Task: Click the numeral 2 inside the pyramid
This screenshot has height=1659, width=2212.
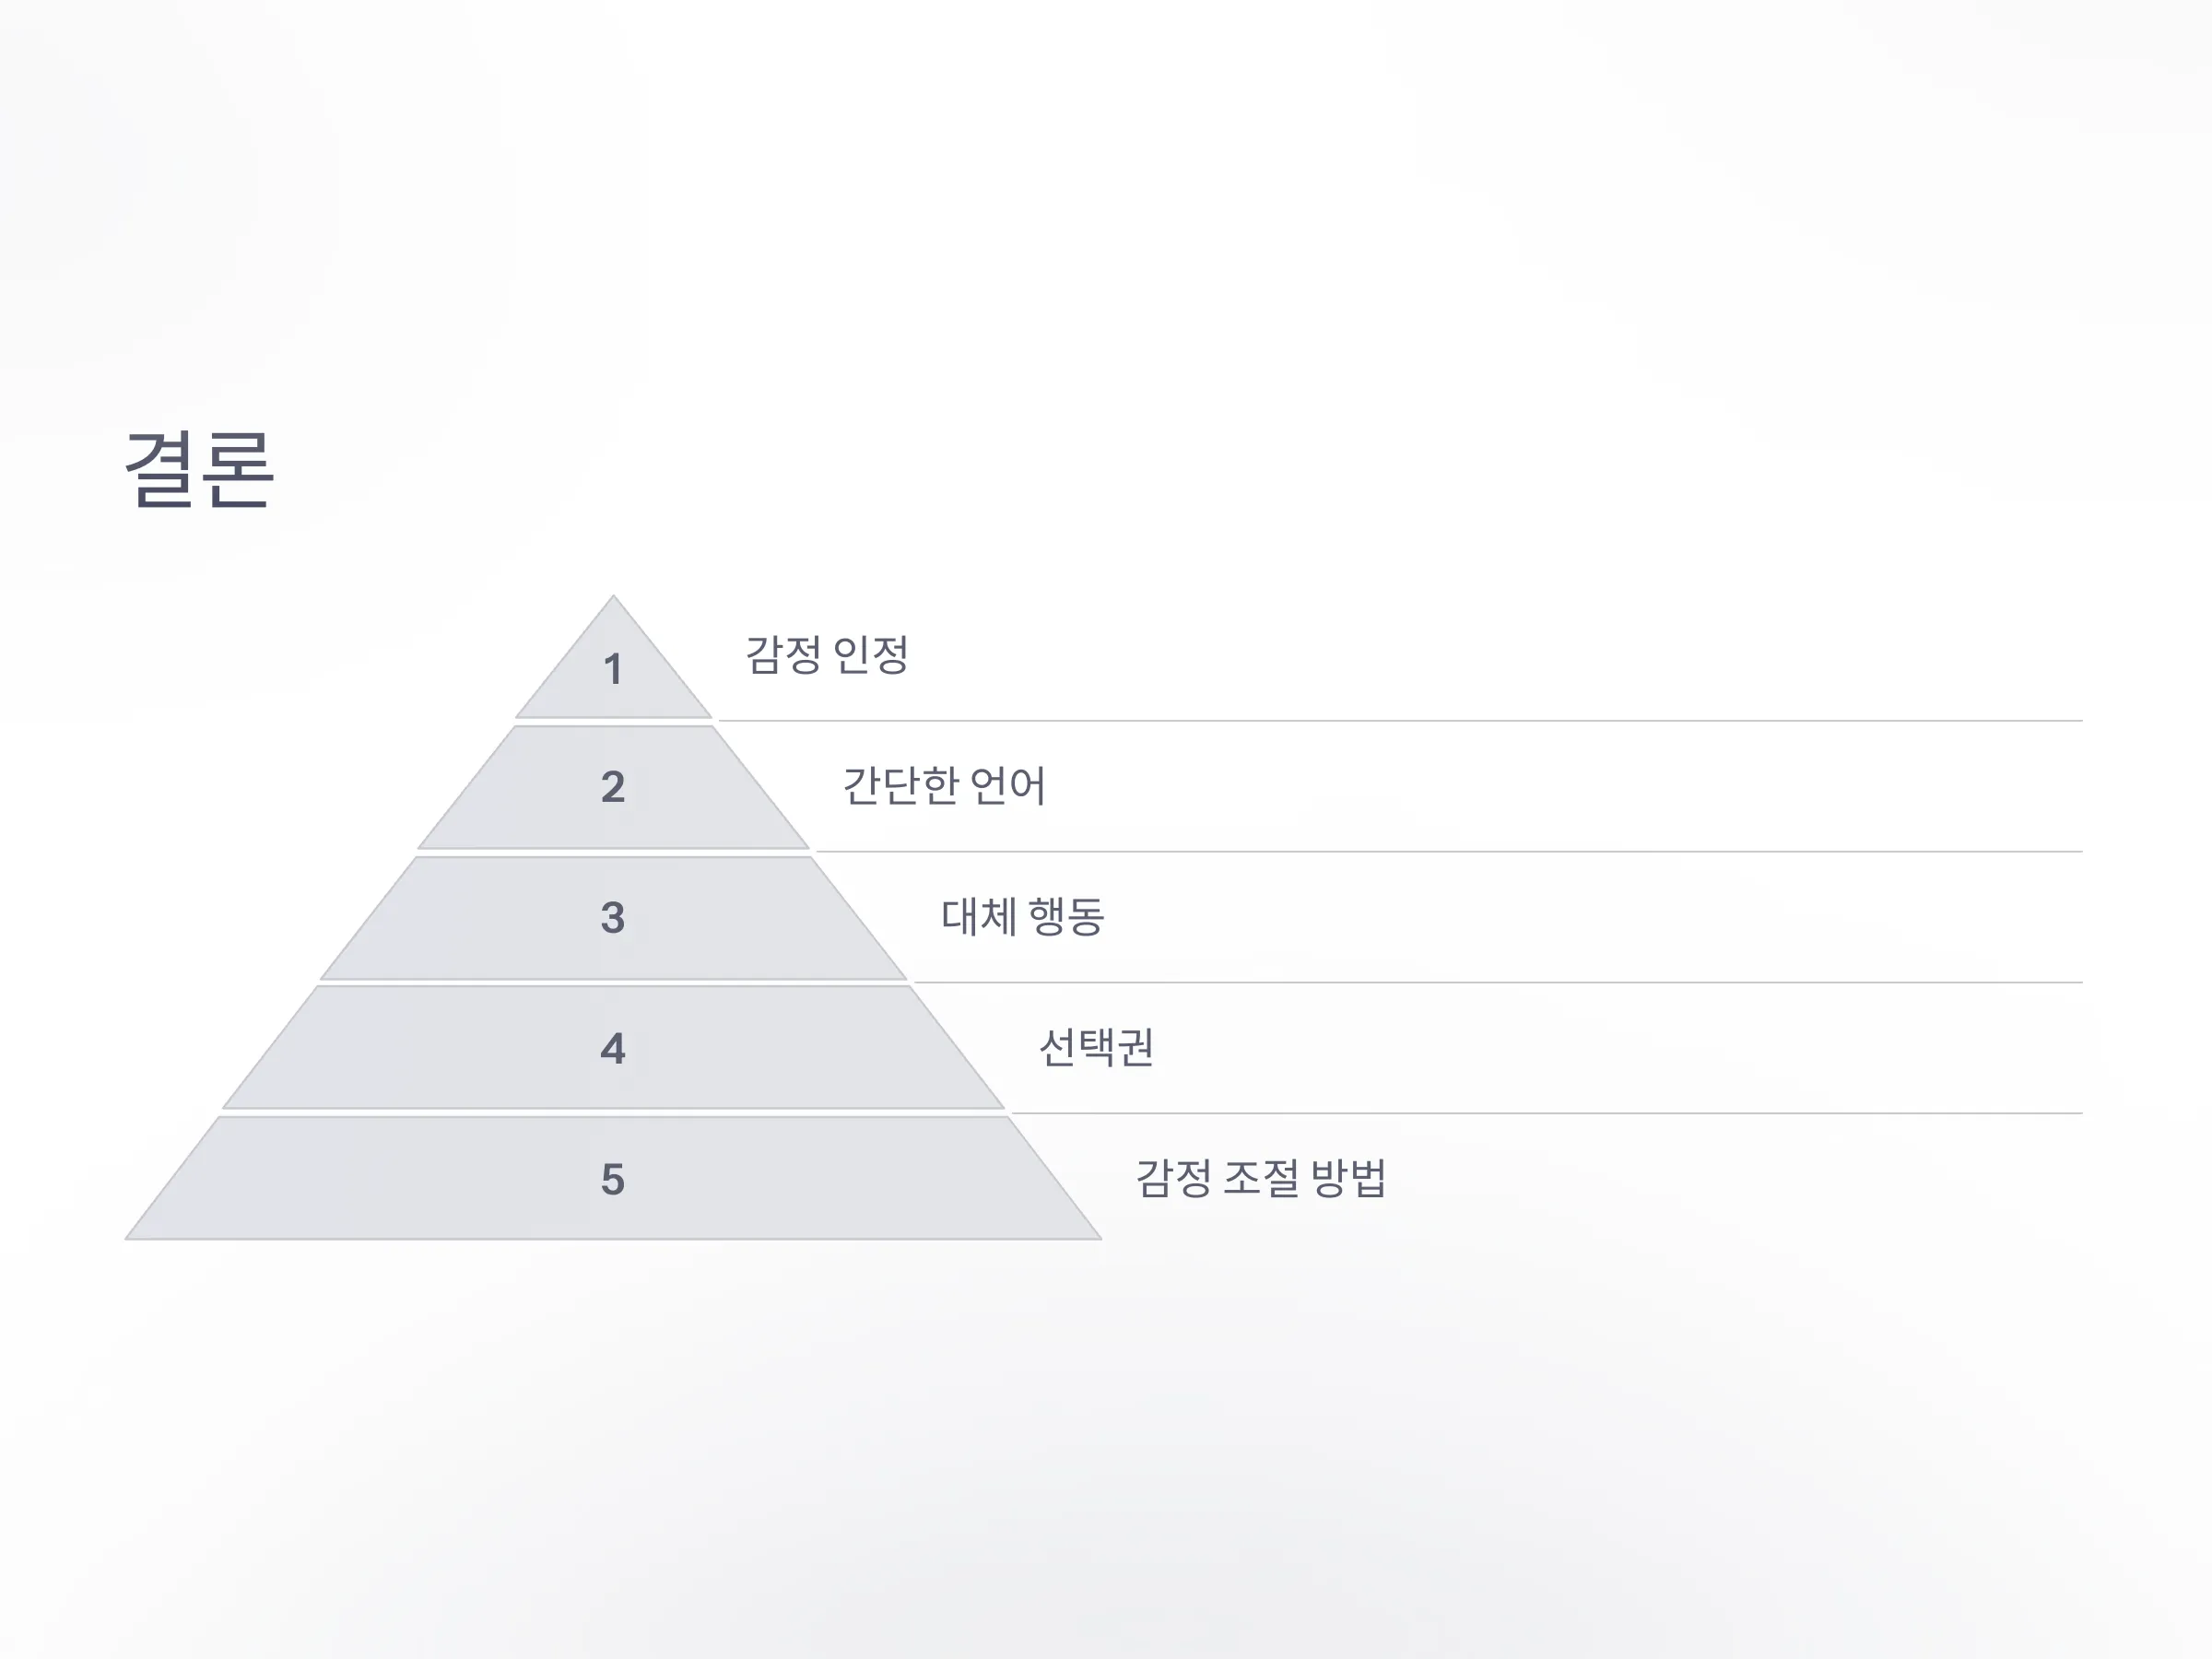Action: coord(613,787)
